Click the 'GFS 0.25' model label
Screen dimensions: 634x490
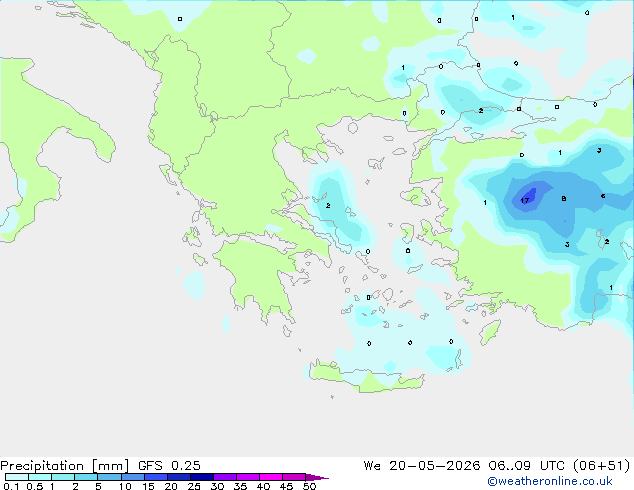point(169,466)
